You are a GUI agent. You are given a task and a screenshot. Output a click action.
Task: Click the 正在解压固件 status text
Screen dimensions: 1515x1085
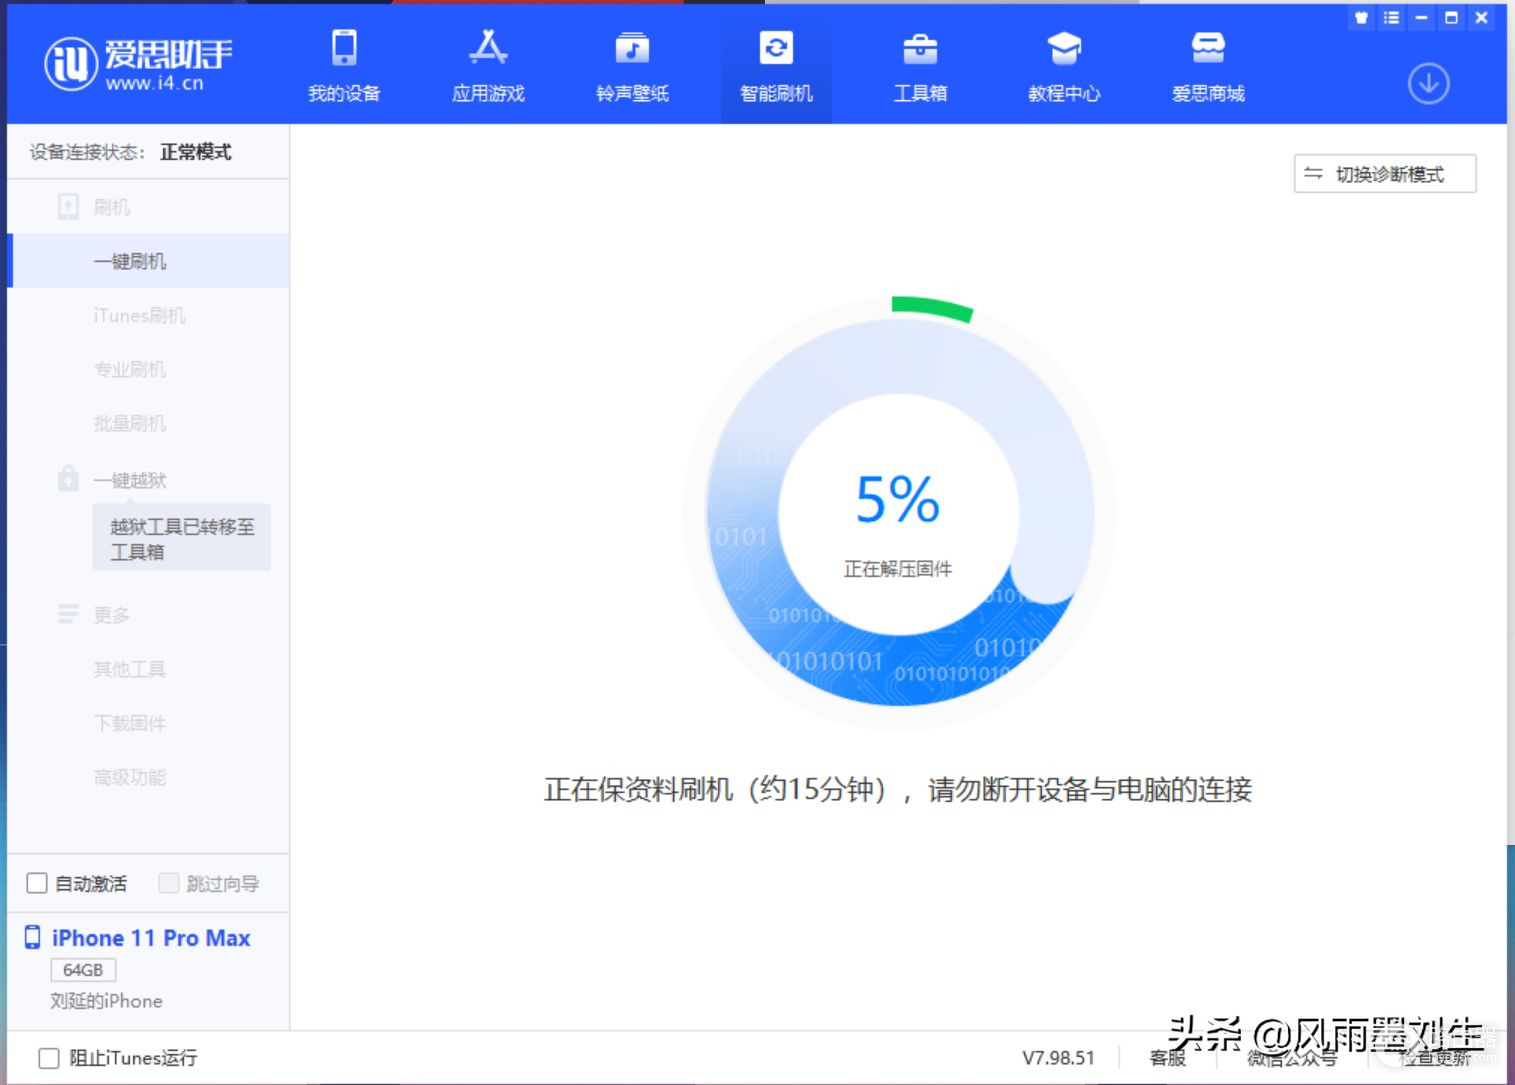(898, 569)
